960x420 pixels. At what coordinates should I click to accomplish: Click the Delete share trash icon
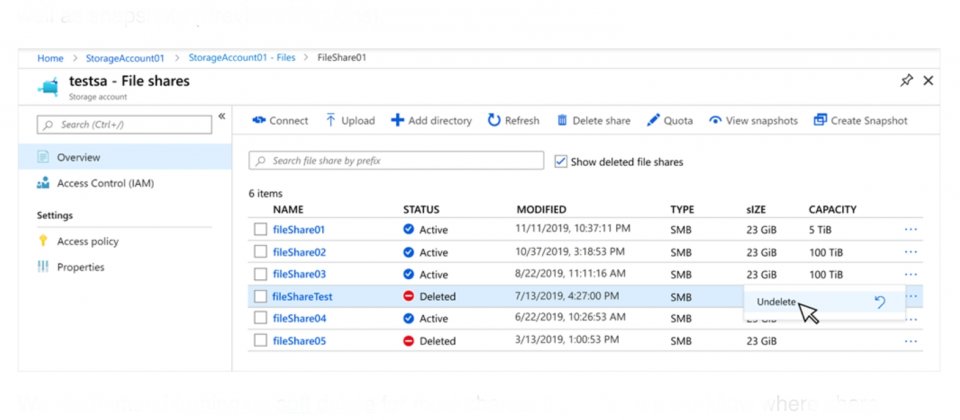pyautogui.click(x=562, y=120)
